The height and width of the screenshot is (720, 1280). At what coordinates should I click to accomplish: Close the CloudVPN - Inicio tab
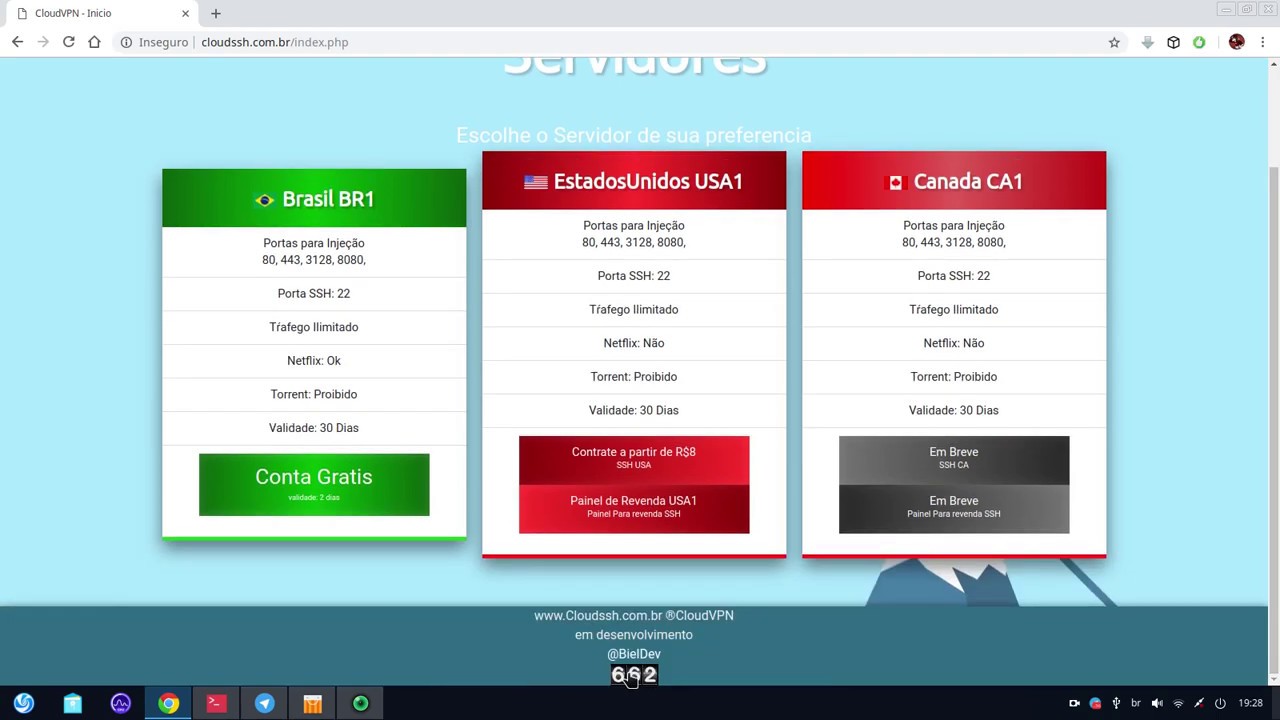pyautogui.click(x=185, y=13)
